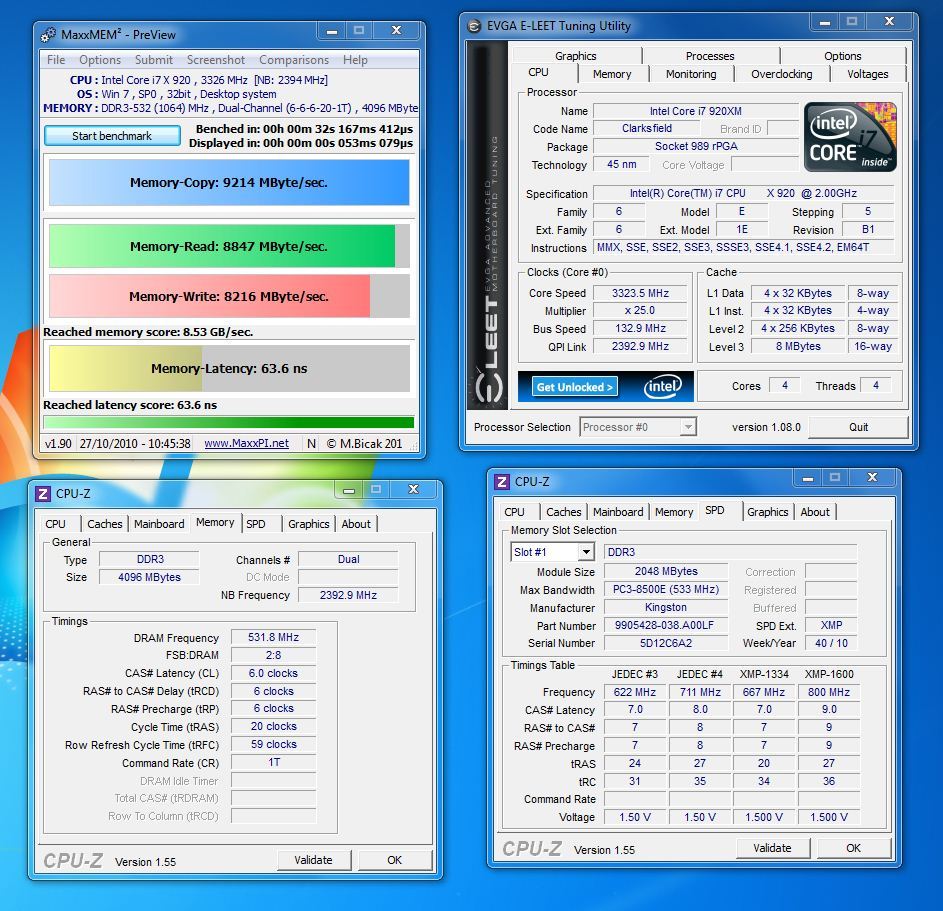Viewport: 943px width, 911px height.
Task: Click the Core Speed 3323.5 MHz field
Action: [x=640, y=293]
